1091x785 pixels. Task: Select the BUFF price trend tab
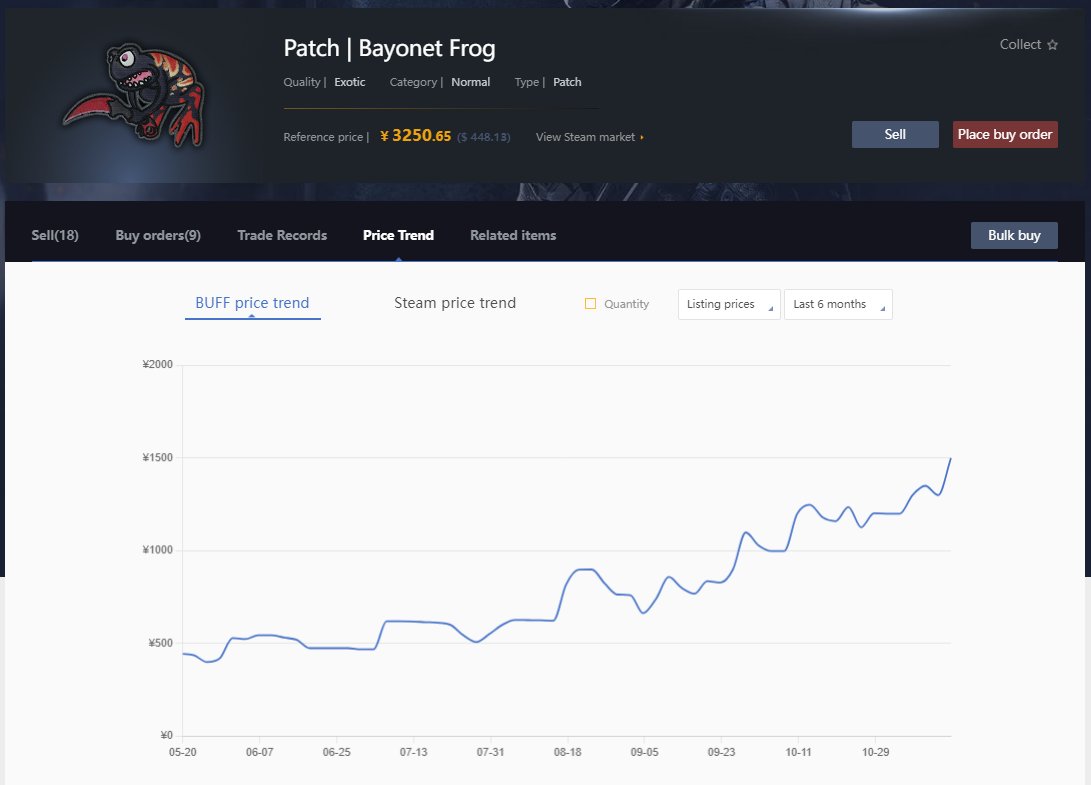(x=252, y=303)
